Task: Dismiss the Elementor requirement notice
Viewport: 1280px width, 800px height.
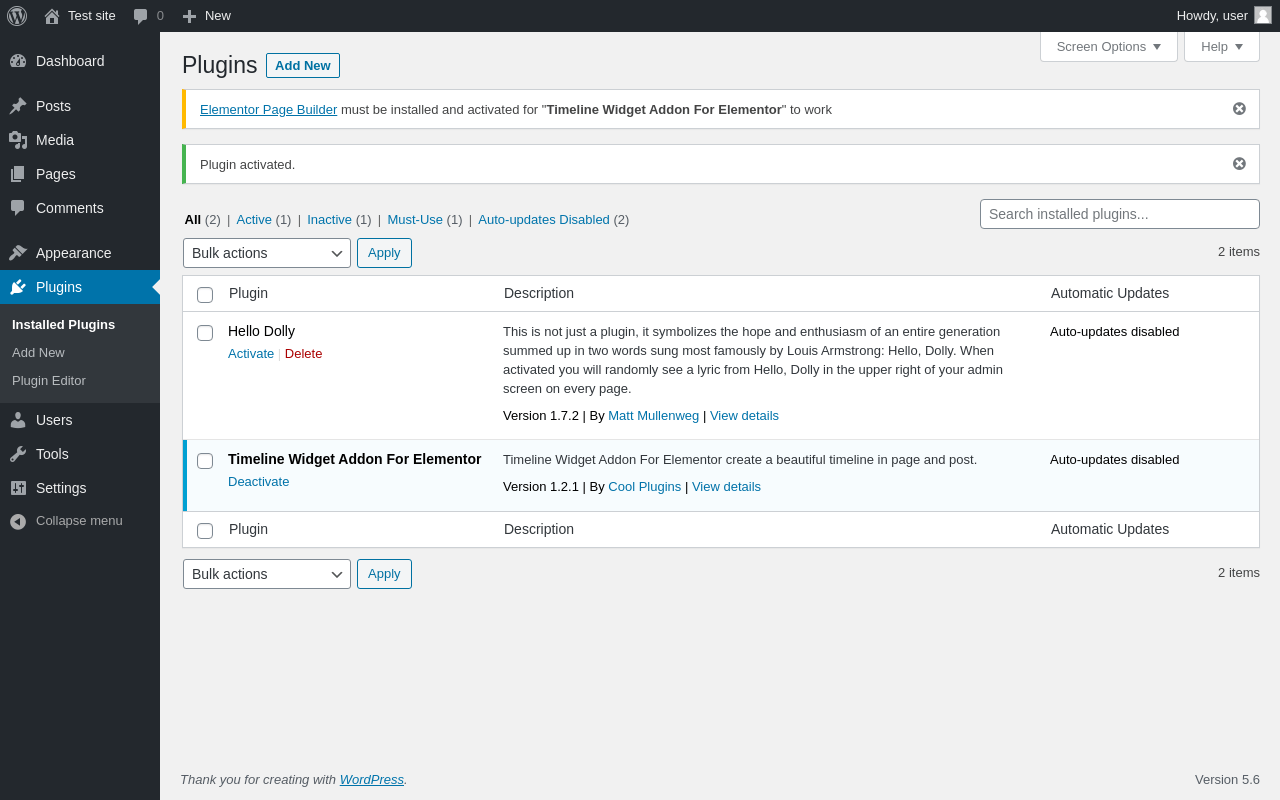Action: [1239, 109]
